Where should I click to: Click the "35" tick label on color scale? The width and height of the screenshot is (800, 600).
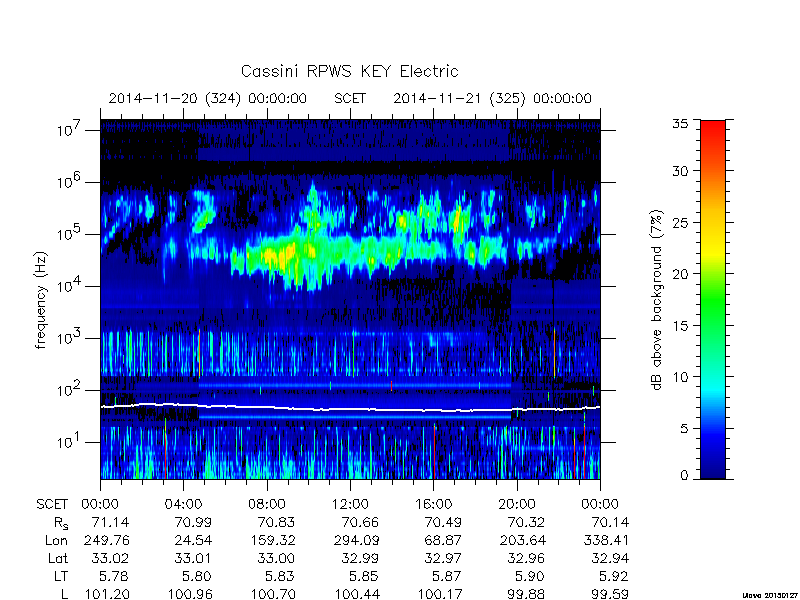click(680, 124)
